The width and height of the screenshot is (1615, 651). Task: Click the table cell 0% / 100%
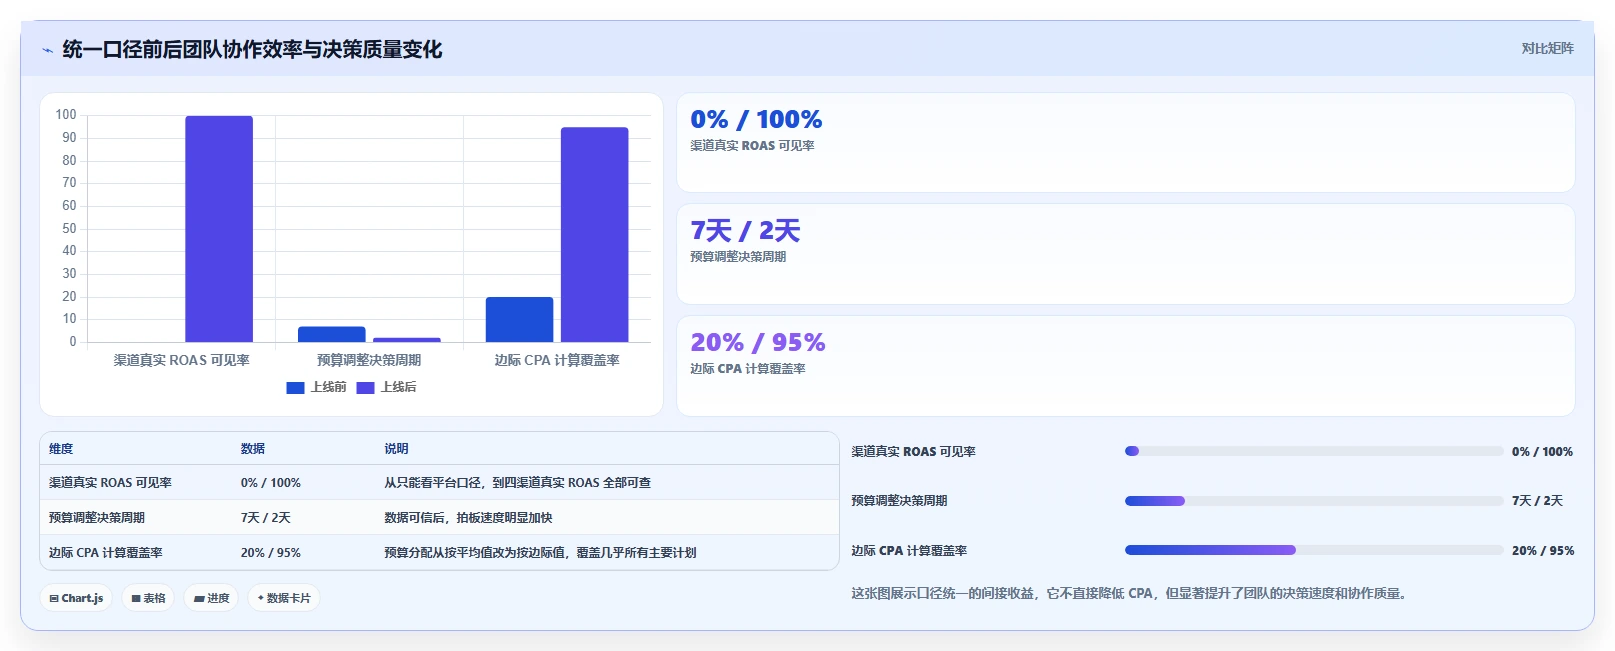click(x=271, y=483)
